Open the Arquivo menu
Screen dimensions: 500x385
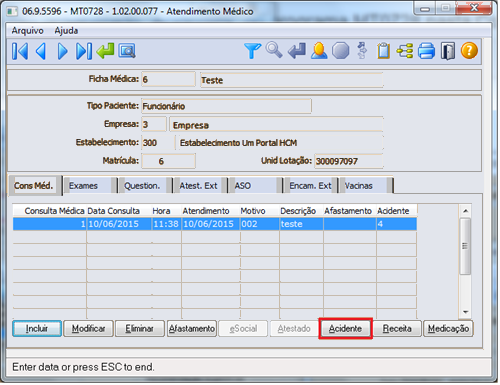[x=27, y=31]
